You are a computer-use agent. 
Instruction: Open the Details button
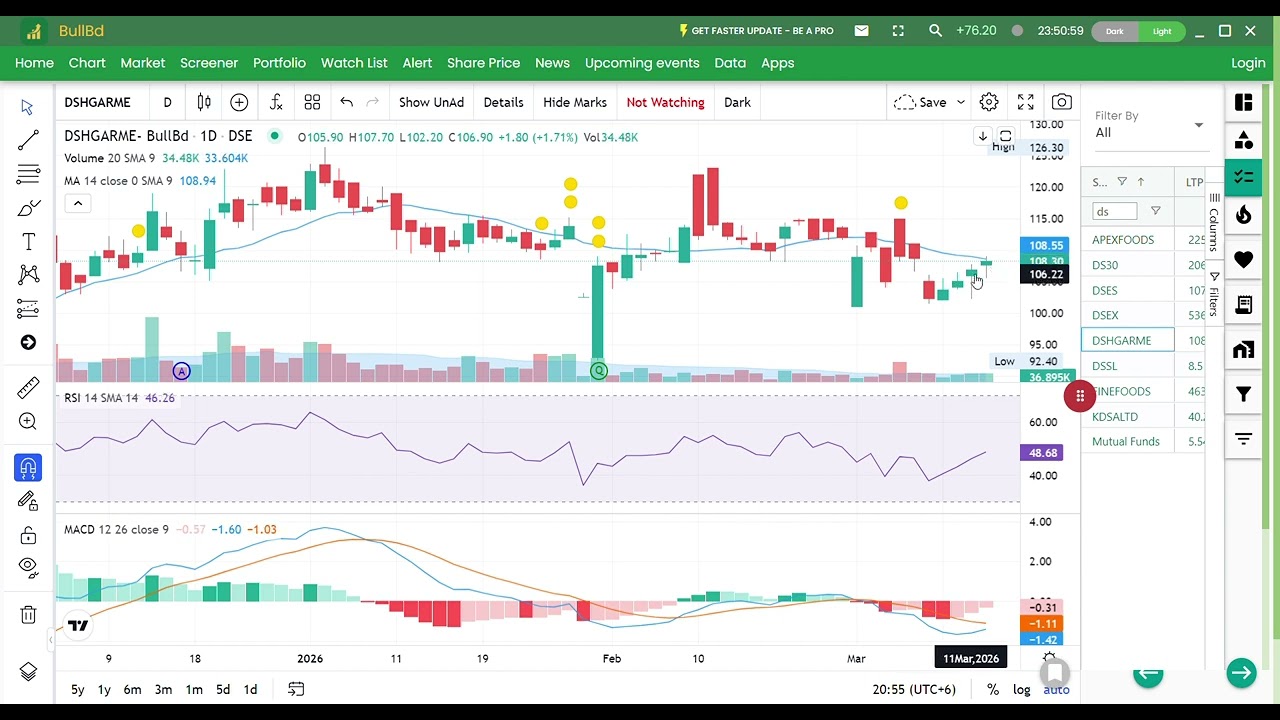click(x=503, y=102)
